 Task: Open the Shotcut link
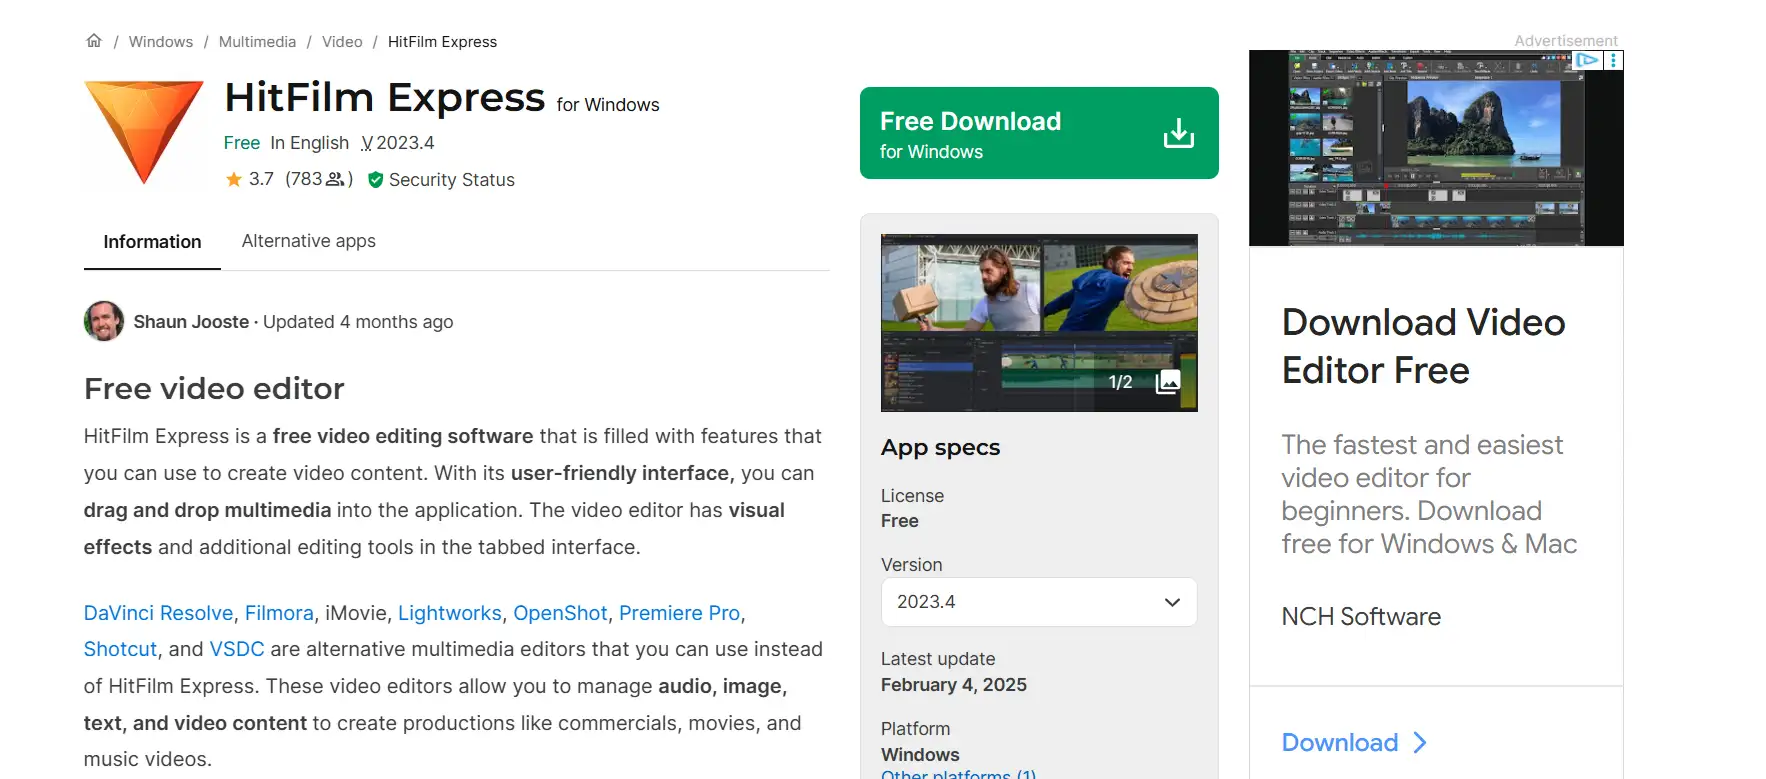(x=120, y=649)
